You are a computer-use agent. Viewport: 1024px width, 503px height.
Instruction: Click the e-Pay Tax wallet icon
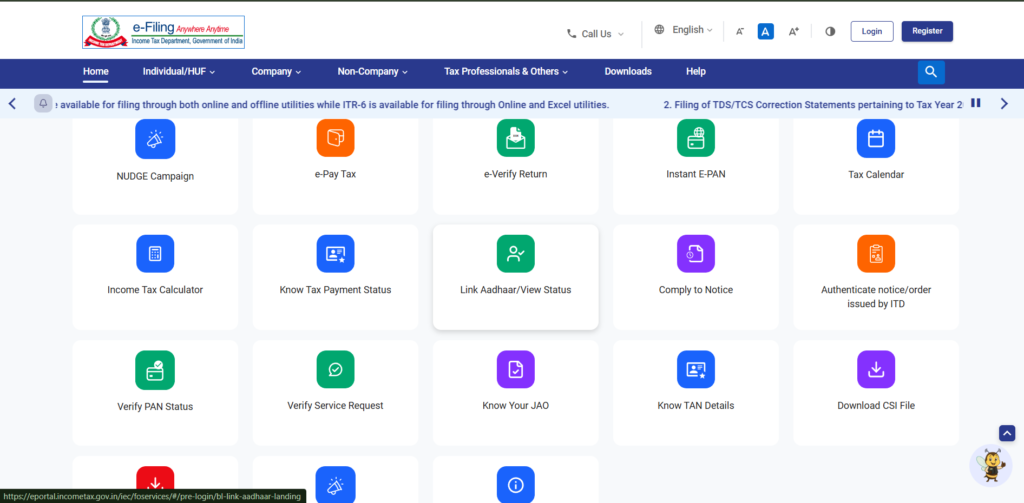tap(336, 138)
